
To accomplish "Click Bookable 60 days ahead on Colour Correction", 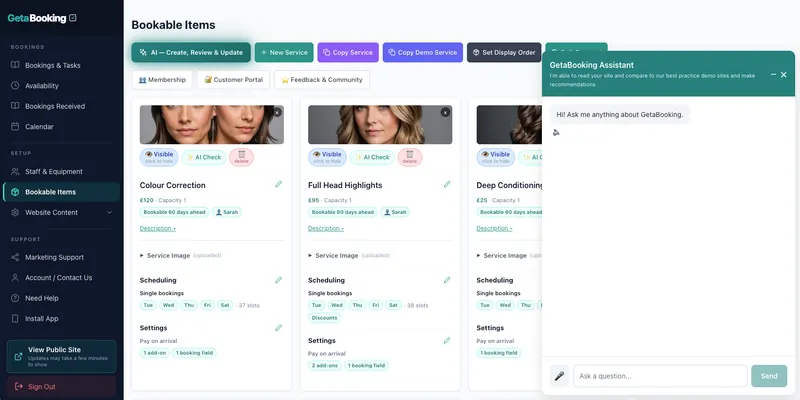I will [174, 212].
